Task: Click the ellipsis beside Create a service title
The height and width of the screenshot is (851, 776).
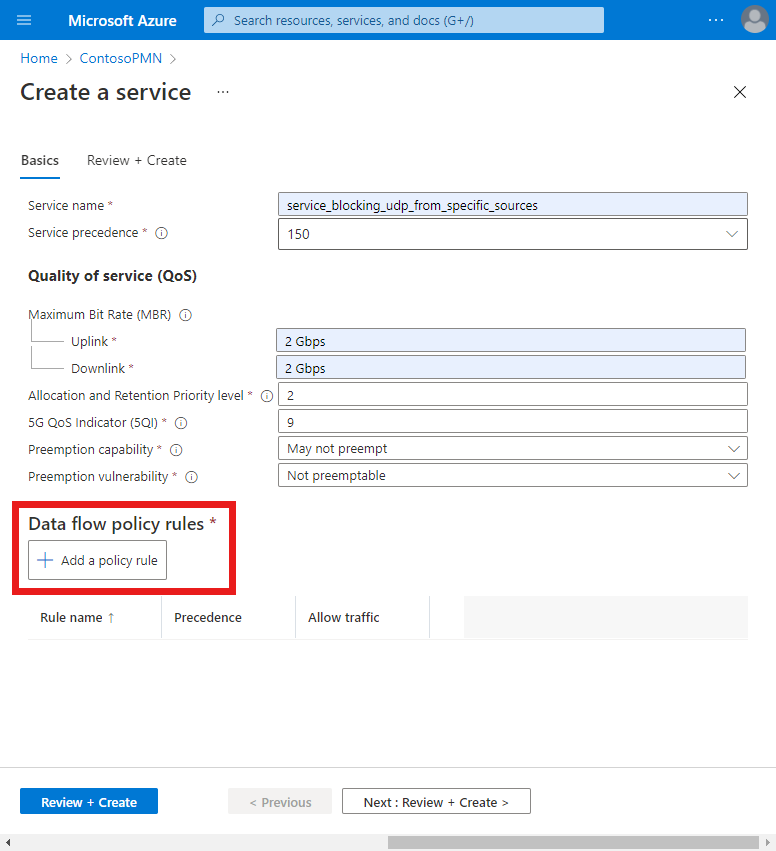Action: click(222, 92)
